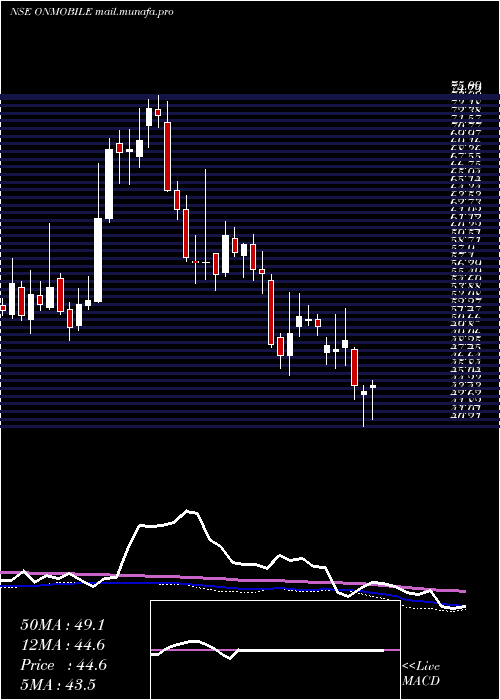500x700 pixels.
Task: Open the MACD inset chart panel
Action: tap(275, 650)
